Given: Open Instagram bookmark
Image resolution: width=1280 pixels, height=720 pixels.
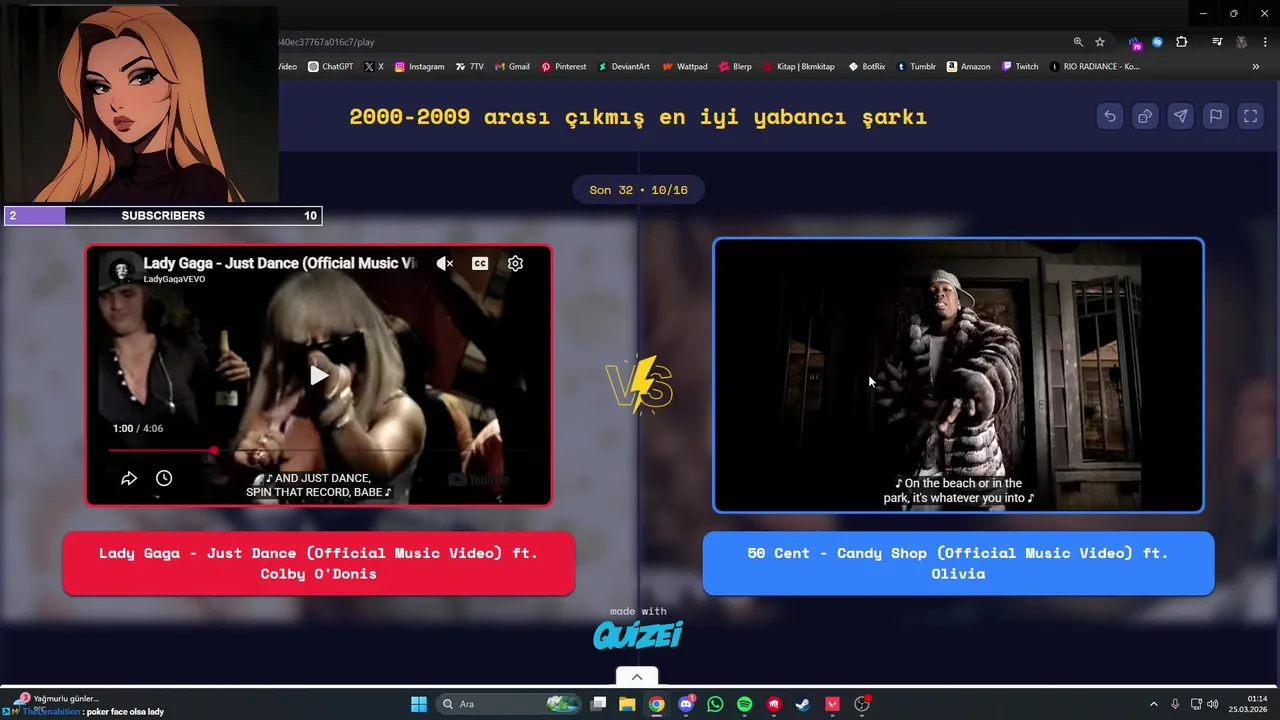Looking at the screenshot, I should tap(420, 67).
